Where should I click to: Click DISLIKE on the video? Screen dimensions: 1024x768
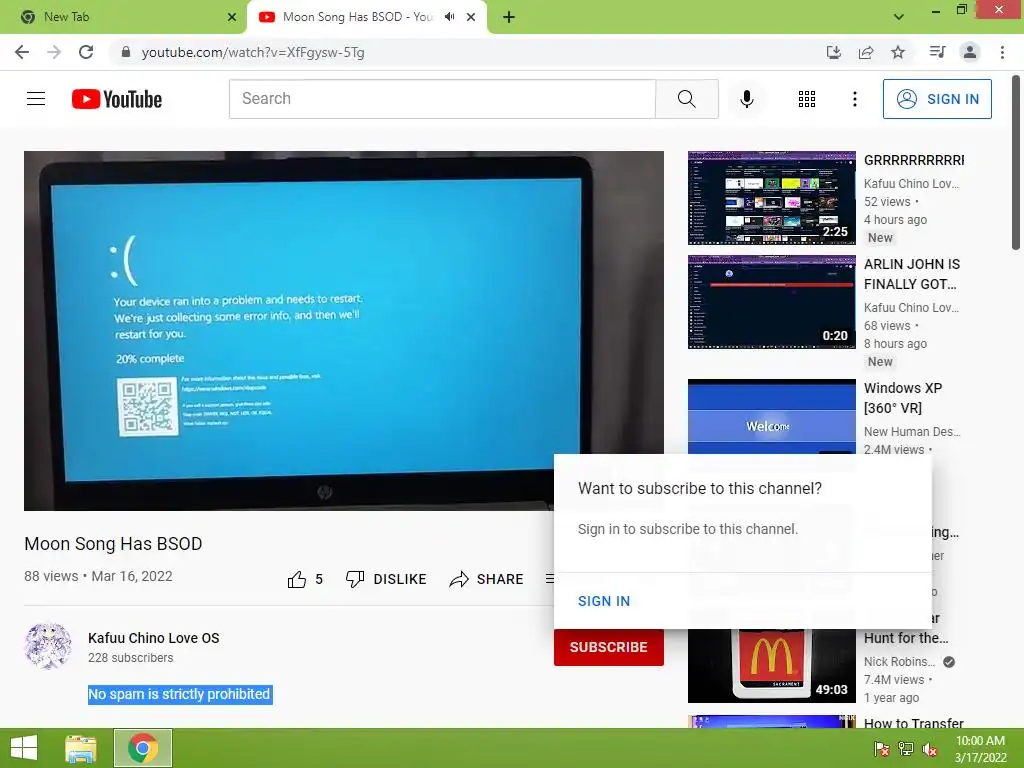click(386, 579)
